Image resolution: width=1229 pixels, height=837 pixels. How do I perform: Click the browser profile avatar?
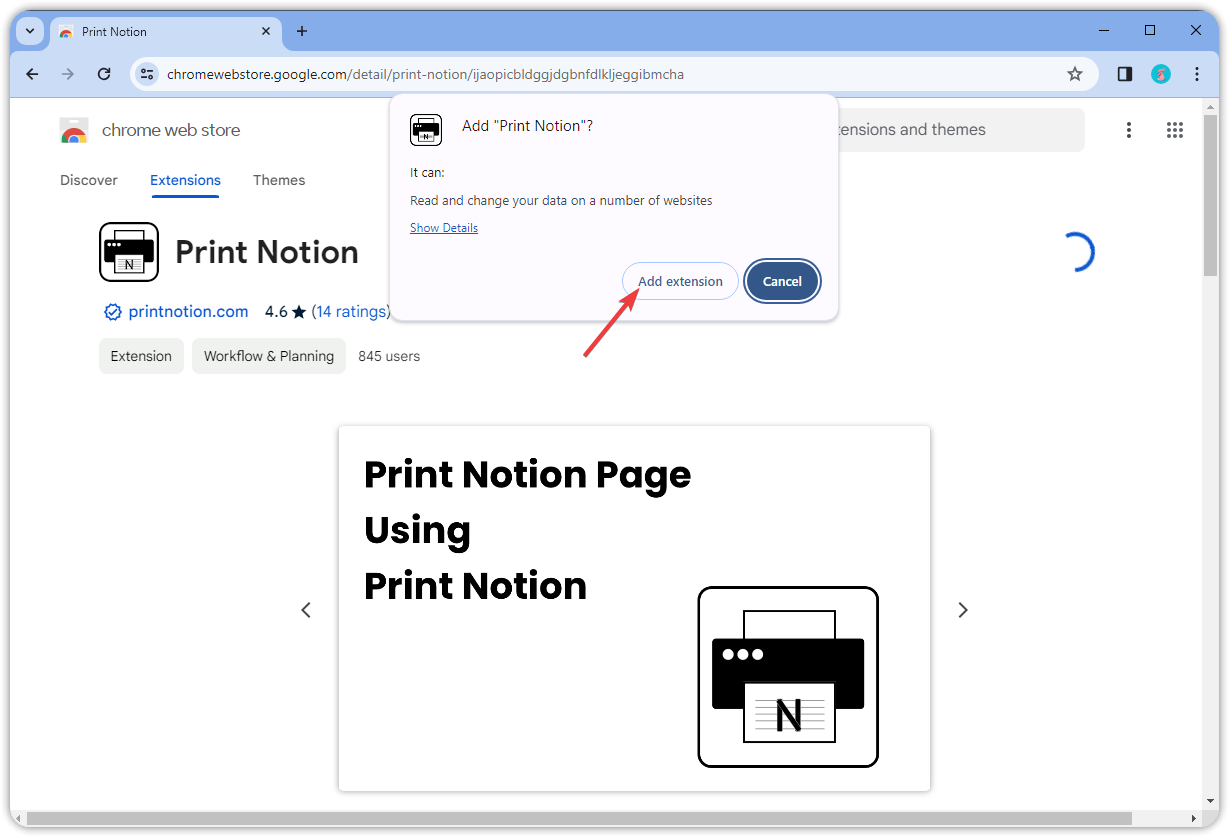pyautogui.click(x=1161, y=74)
